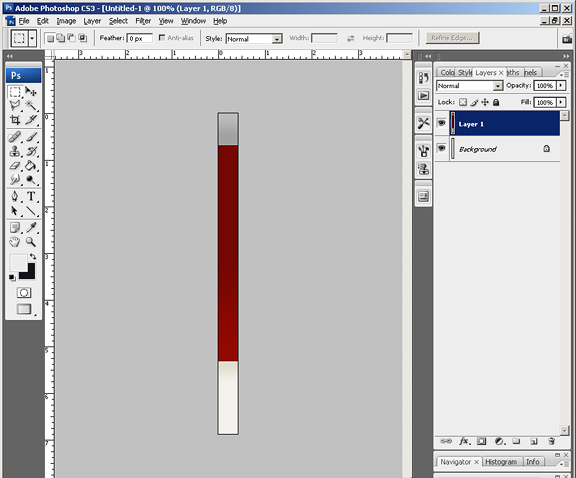Select the Rectangular Marquee tool in toolbox
The image size is (576, 478).
tap(15, 91)
